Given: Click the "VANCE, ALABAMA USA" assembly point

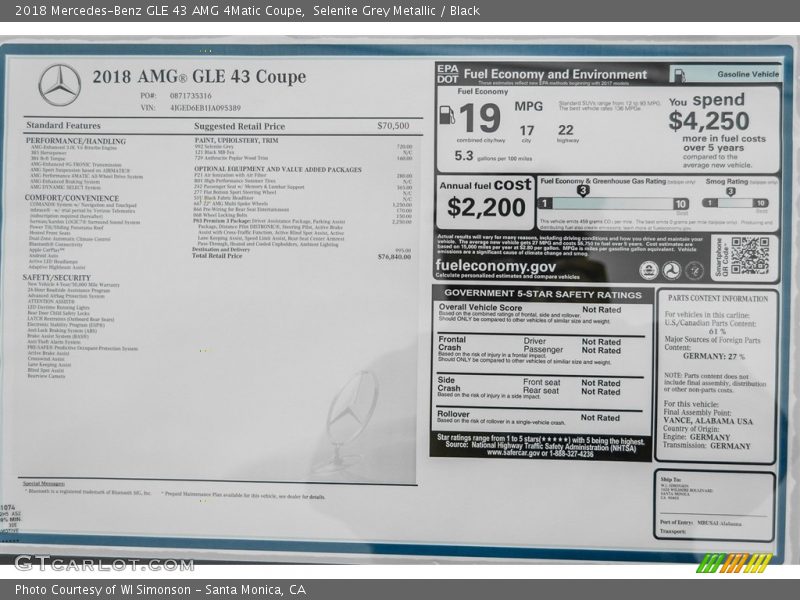Looking at the screenshot, I should [708, 421].
